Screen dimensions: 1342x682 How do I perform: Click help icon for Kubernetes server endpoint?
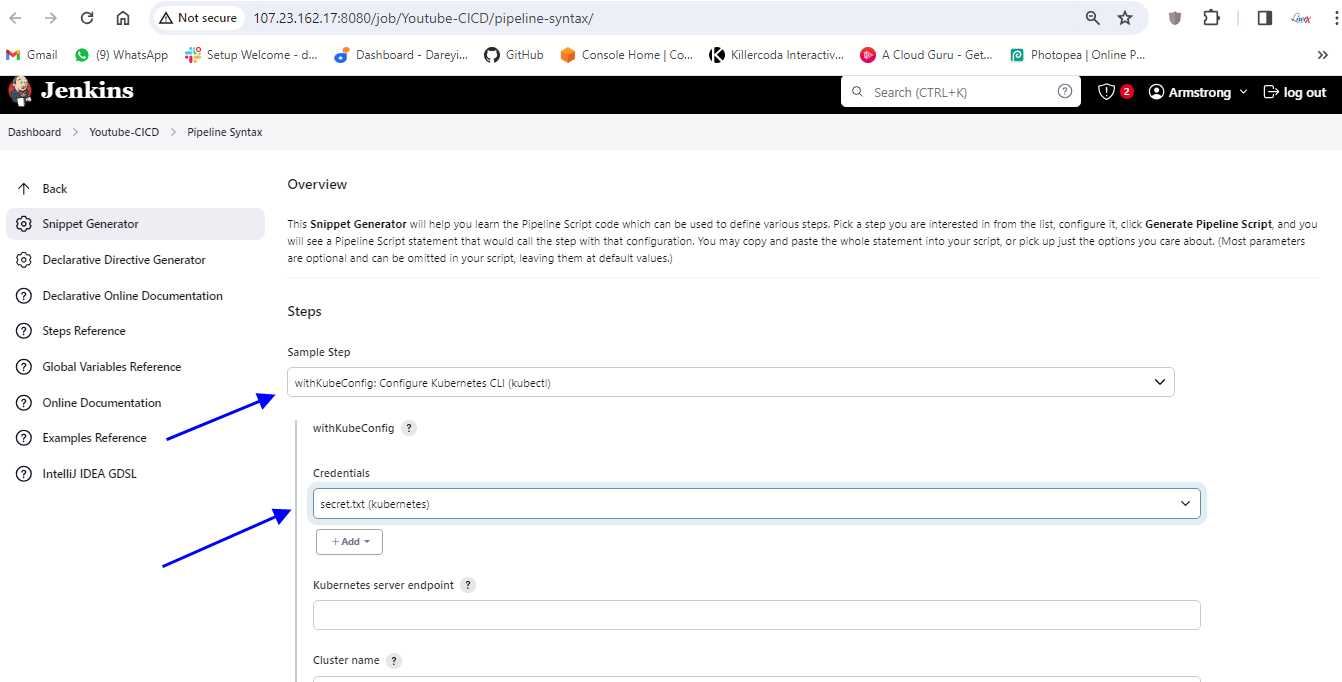pyautogui.click(x=468, y=585)
